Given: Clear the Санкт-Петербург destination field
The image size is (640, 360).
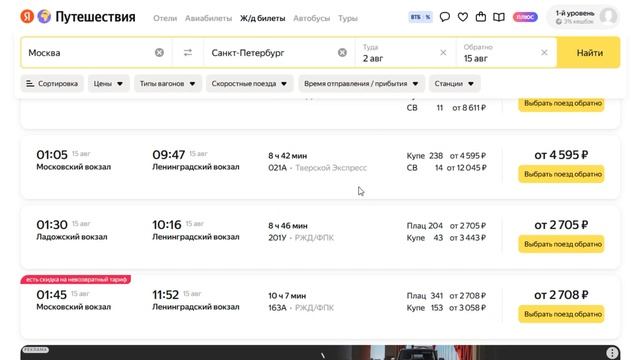Looking at the screenshot, I should (342, 53).
